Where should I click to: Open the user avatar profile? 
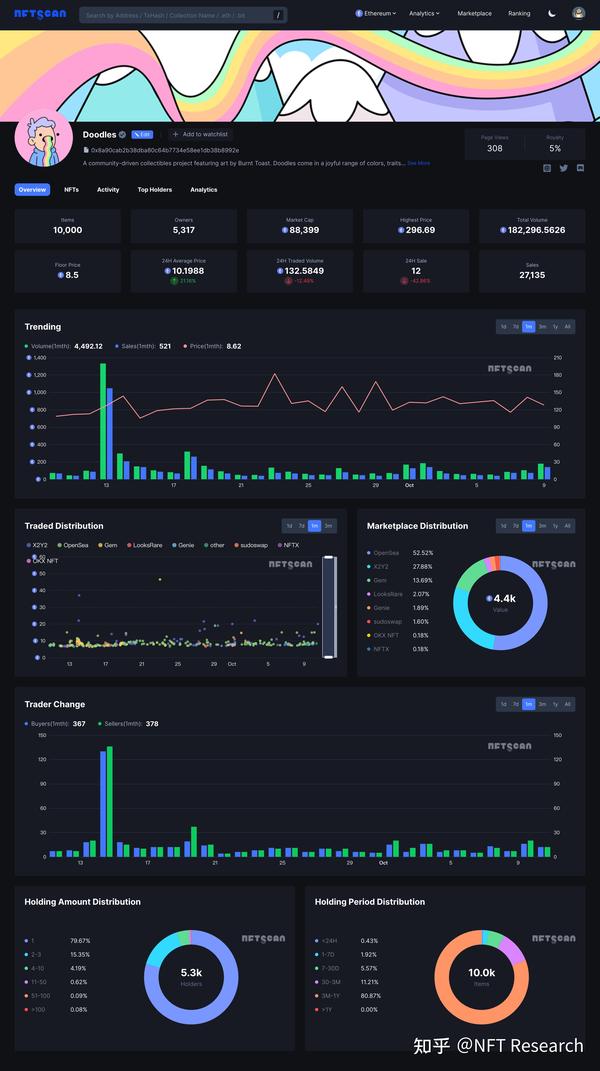pyautogui.click(x=578, y=13)
